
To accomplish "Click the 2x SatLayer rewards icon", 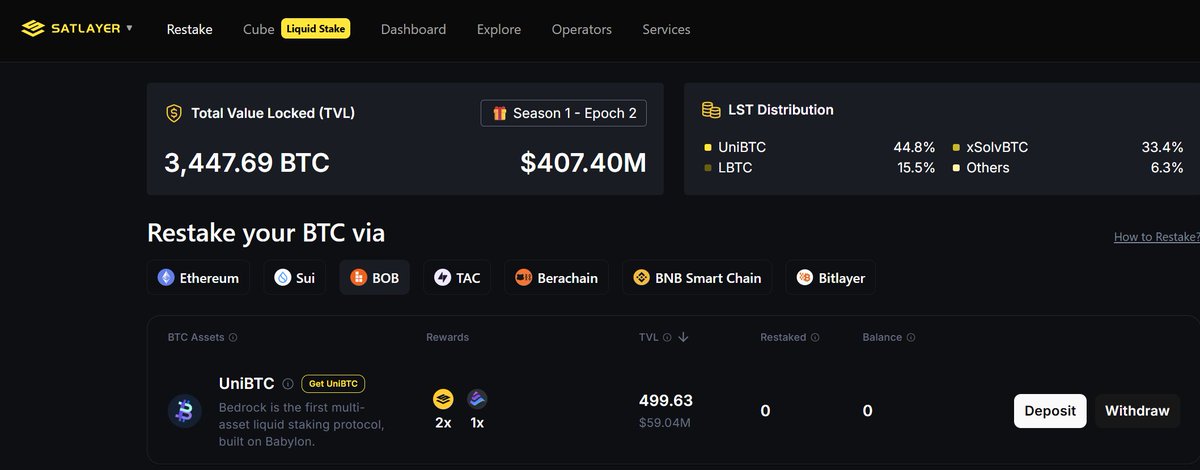I will (443, 399).
